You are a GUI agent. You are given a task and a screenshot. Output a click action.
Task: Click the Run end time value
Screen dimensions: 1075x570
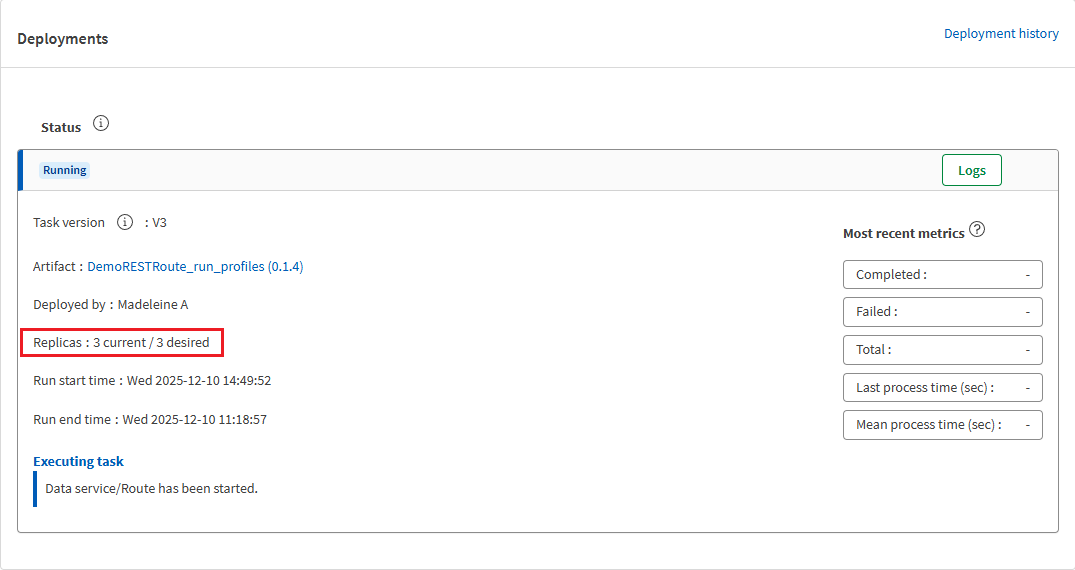point(194,420)
